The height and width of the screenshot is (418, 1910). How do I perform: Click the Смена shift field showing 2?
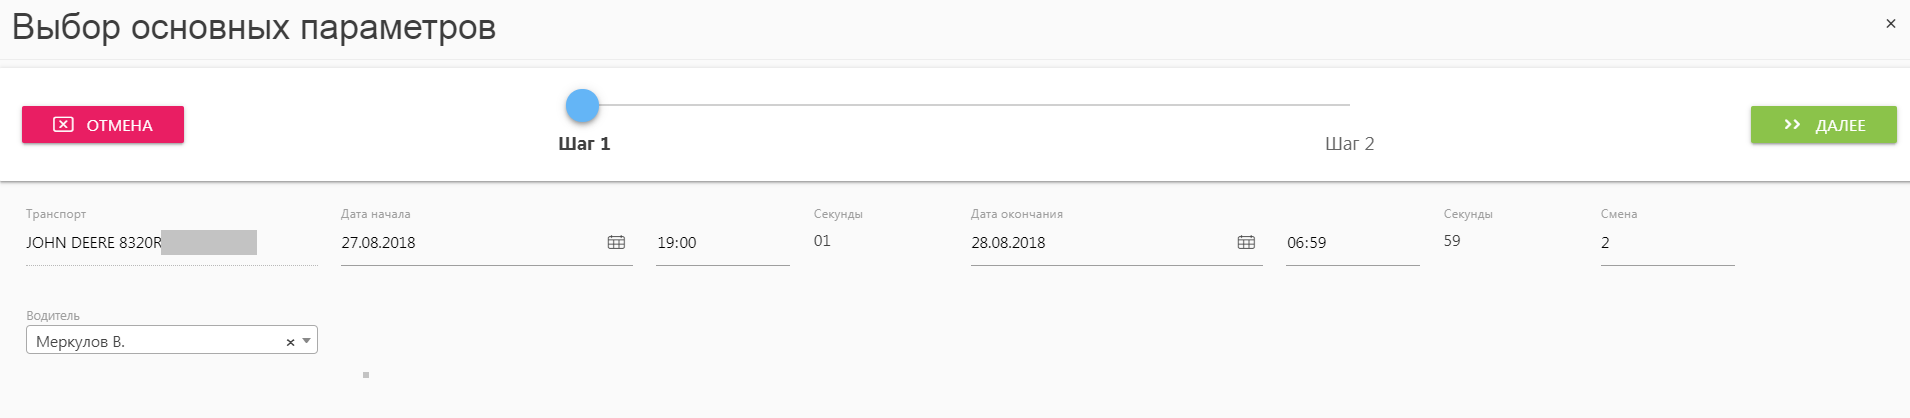point(1668,243)
